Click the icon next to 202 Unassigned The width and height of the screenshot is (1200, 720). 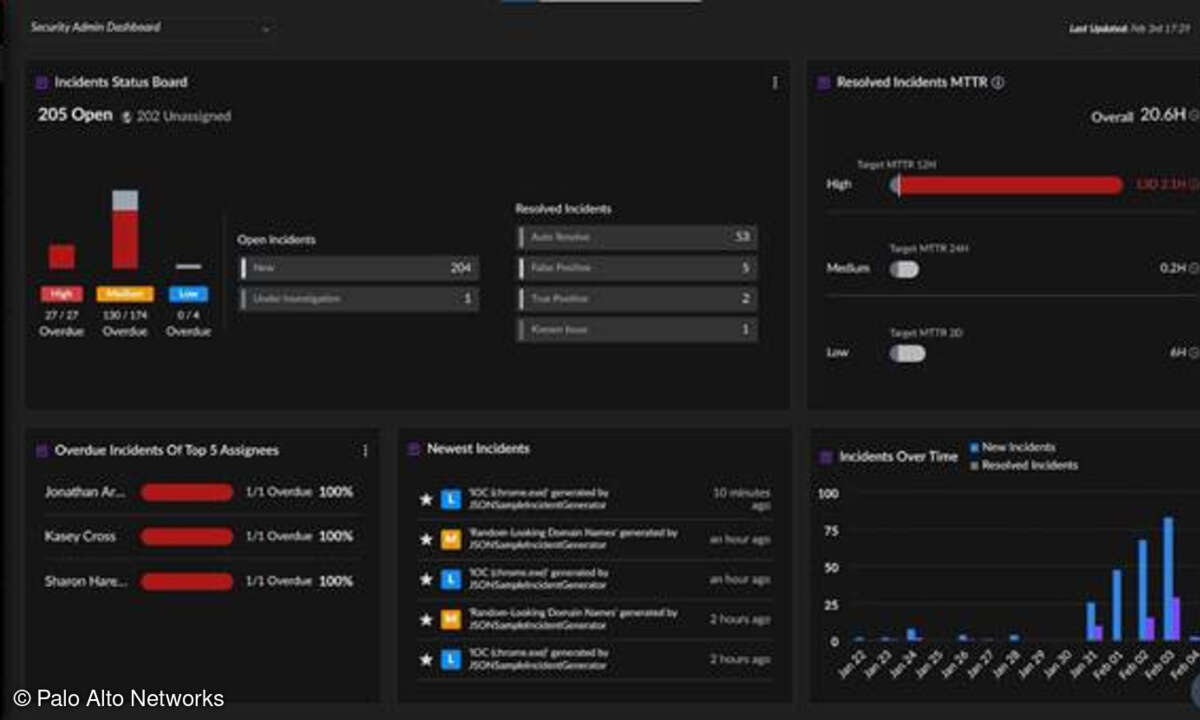coord(127,117)
